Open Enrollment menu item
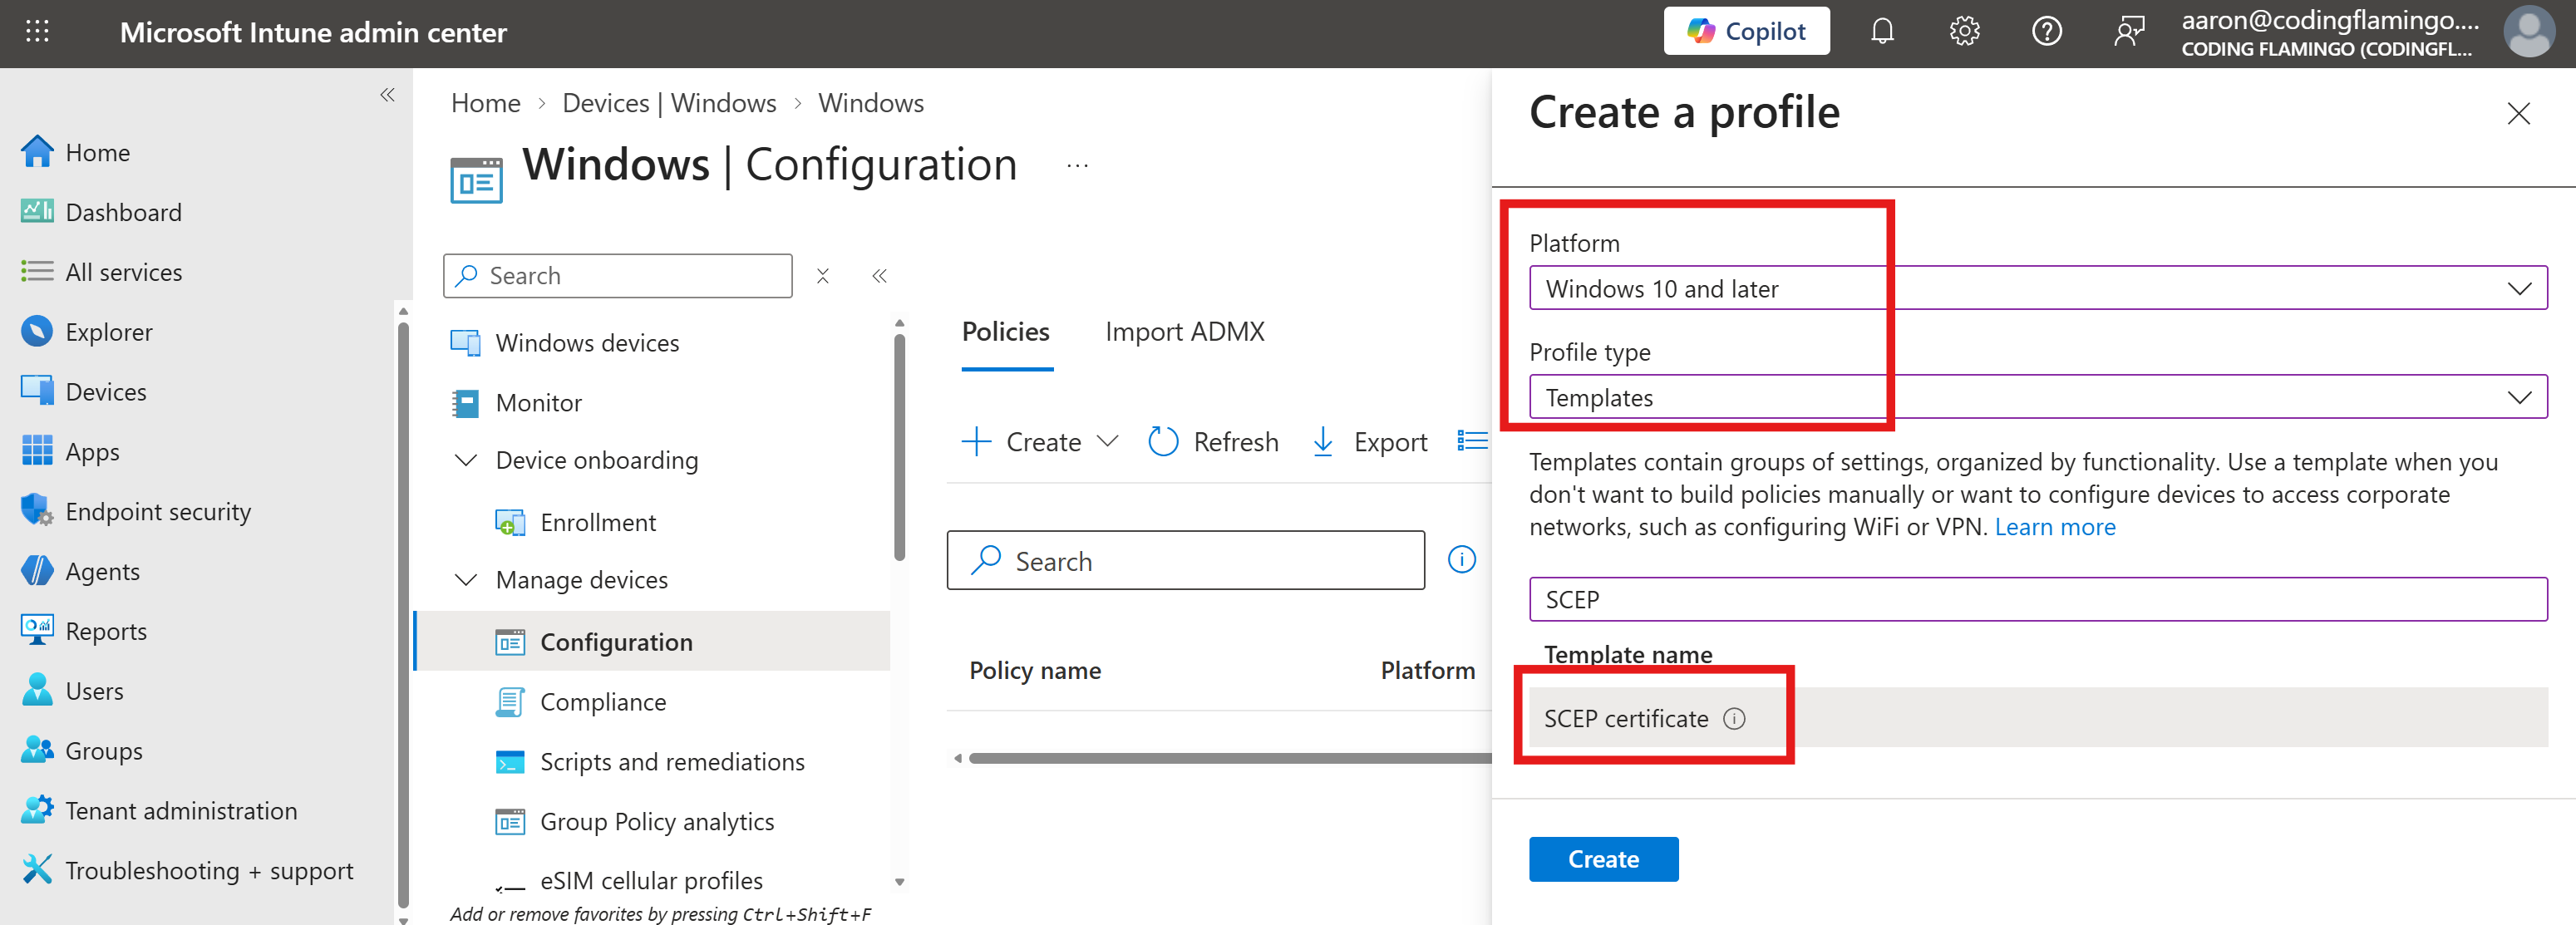 coord(598,522)
